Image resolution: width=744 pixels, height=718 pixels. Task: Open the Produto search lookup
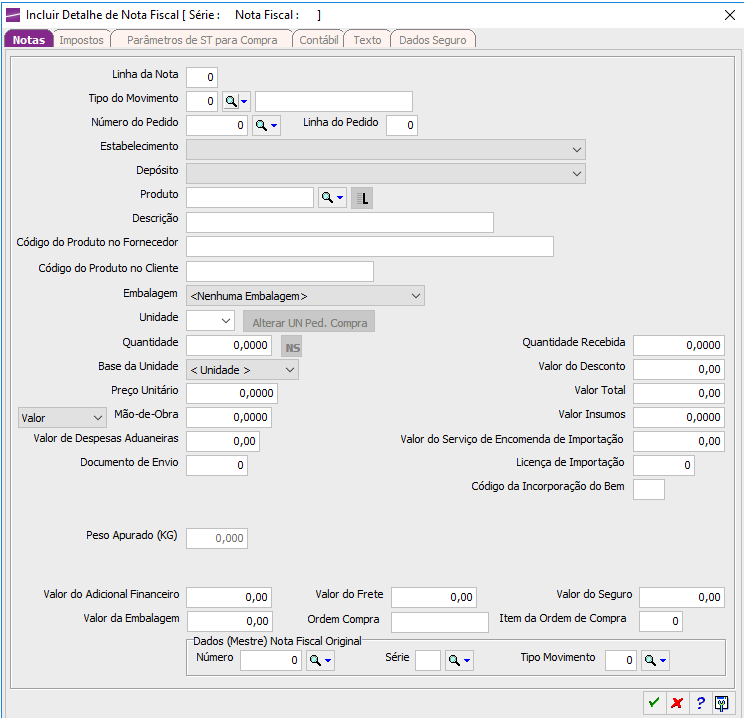[333, 197]
